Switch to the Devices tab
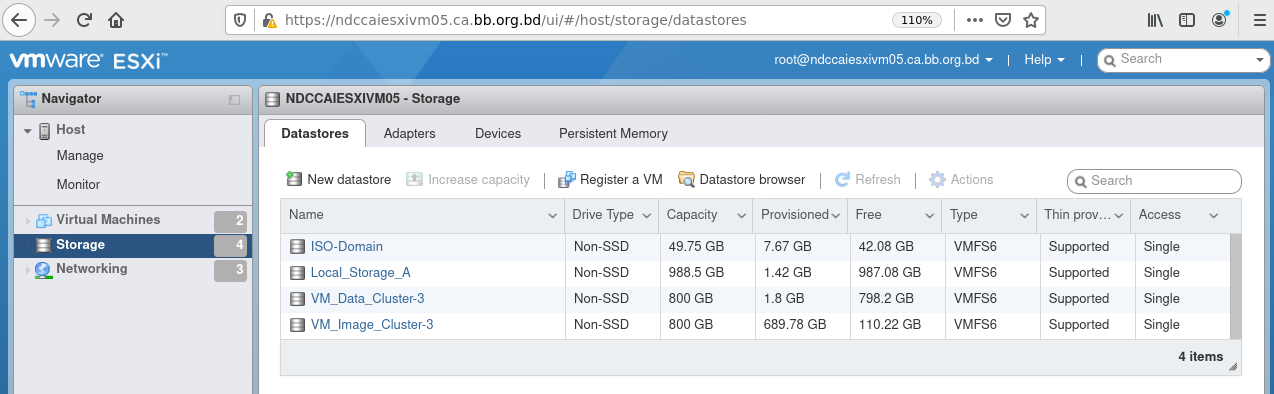The width and height of the screenshot is (1274, 394). tap(498, 134)
